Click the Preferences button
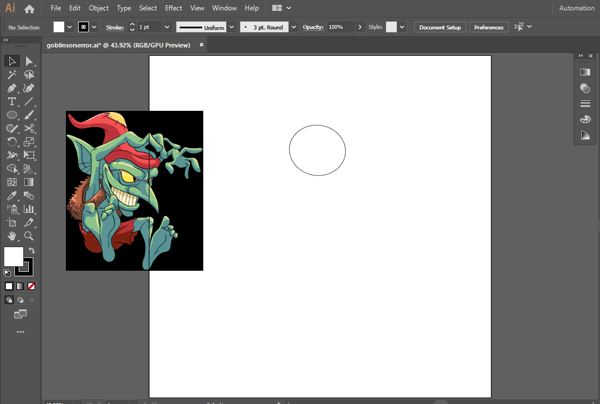Viewport: 600px width, 404px height. pos(489,27)
